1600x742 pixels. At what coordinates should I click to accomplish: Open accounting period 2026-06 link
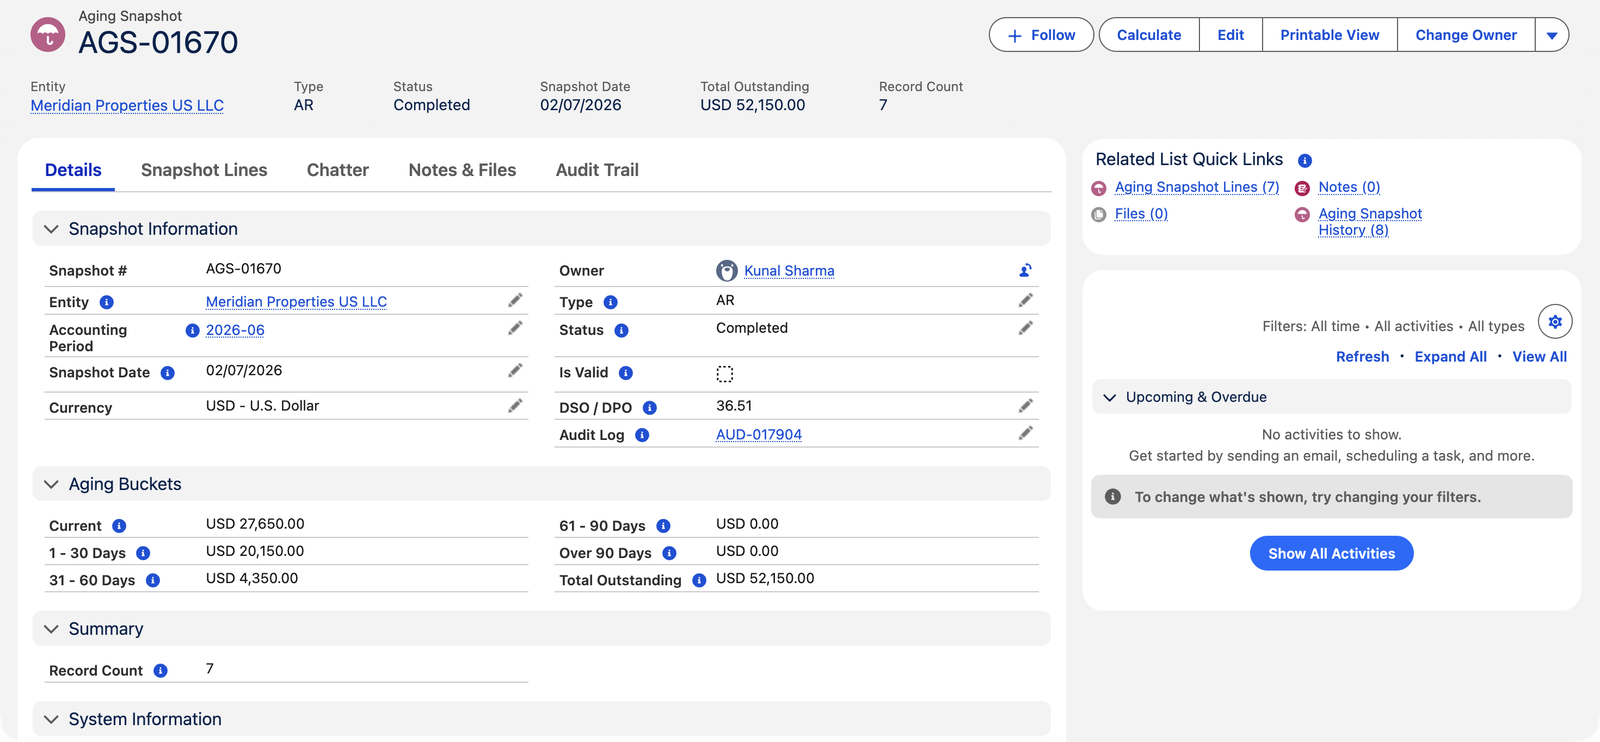pos(235,330)
